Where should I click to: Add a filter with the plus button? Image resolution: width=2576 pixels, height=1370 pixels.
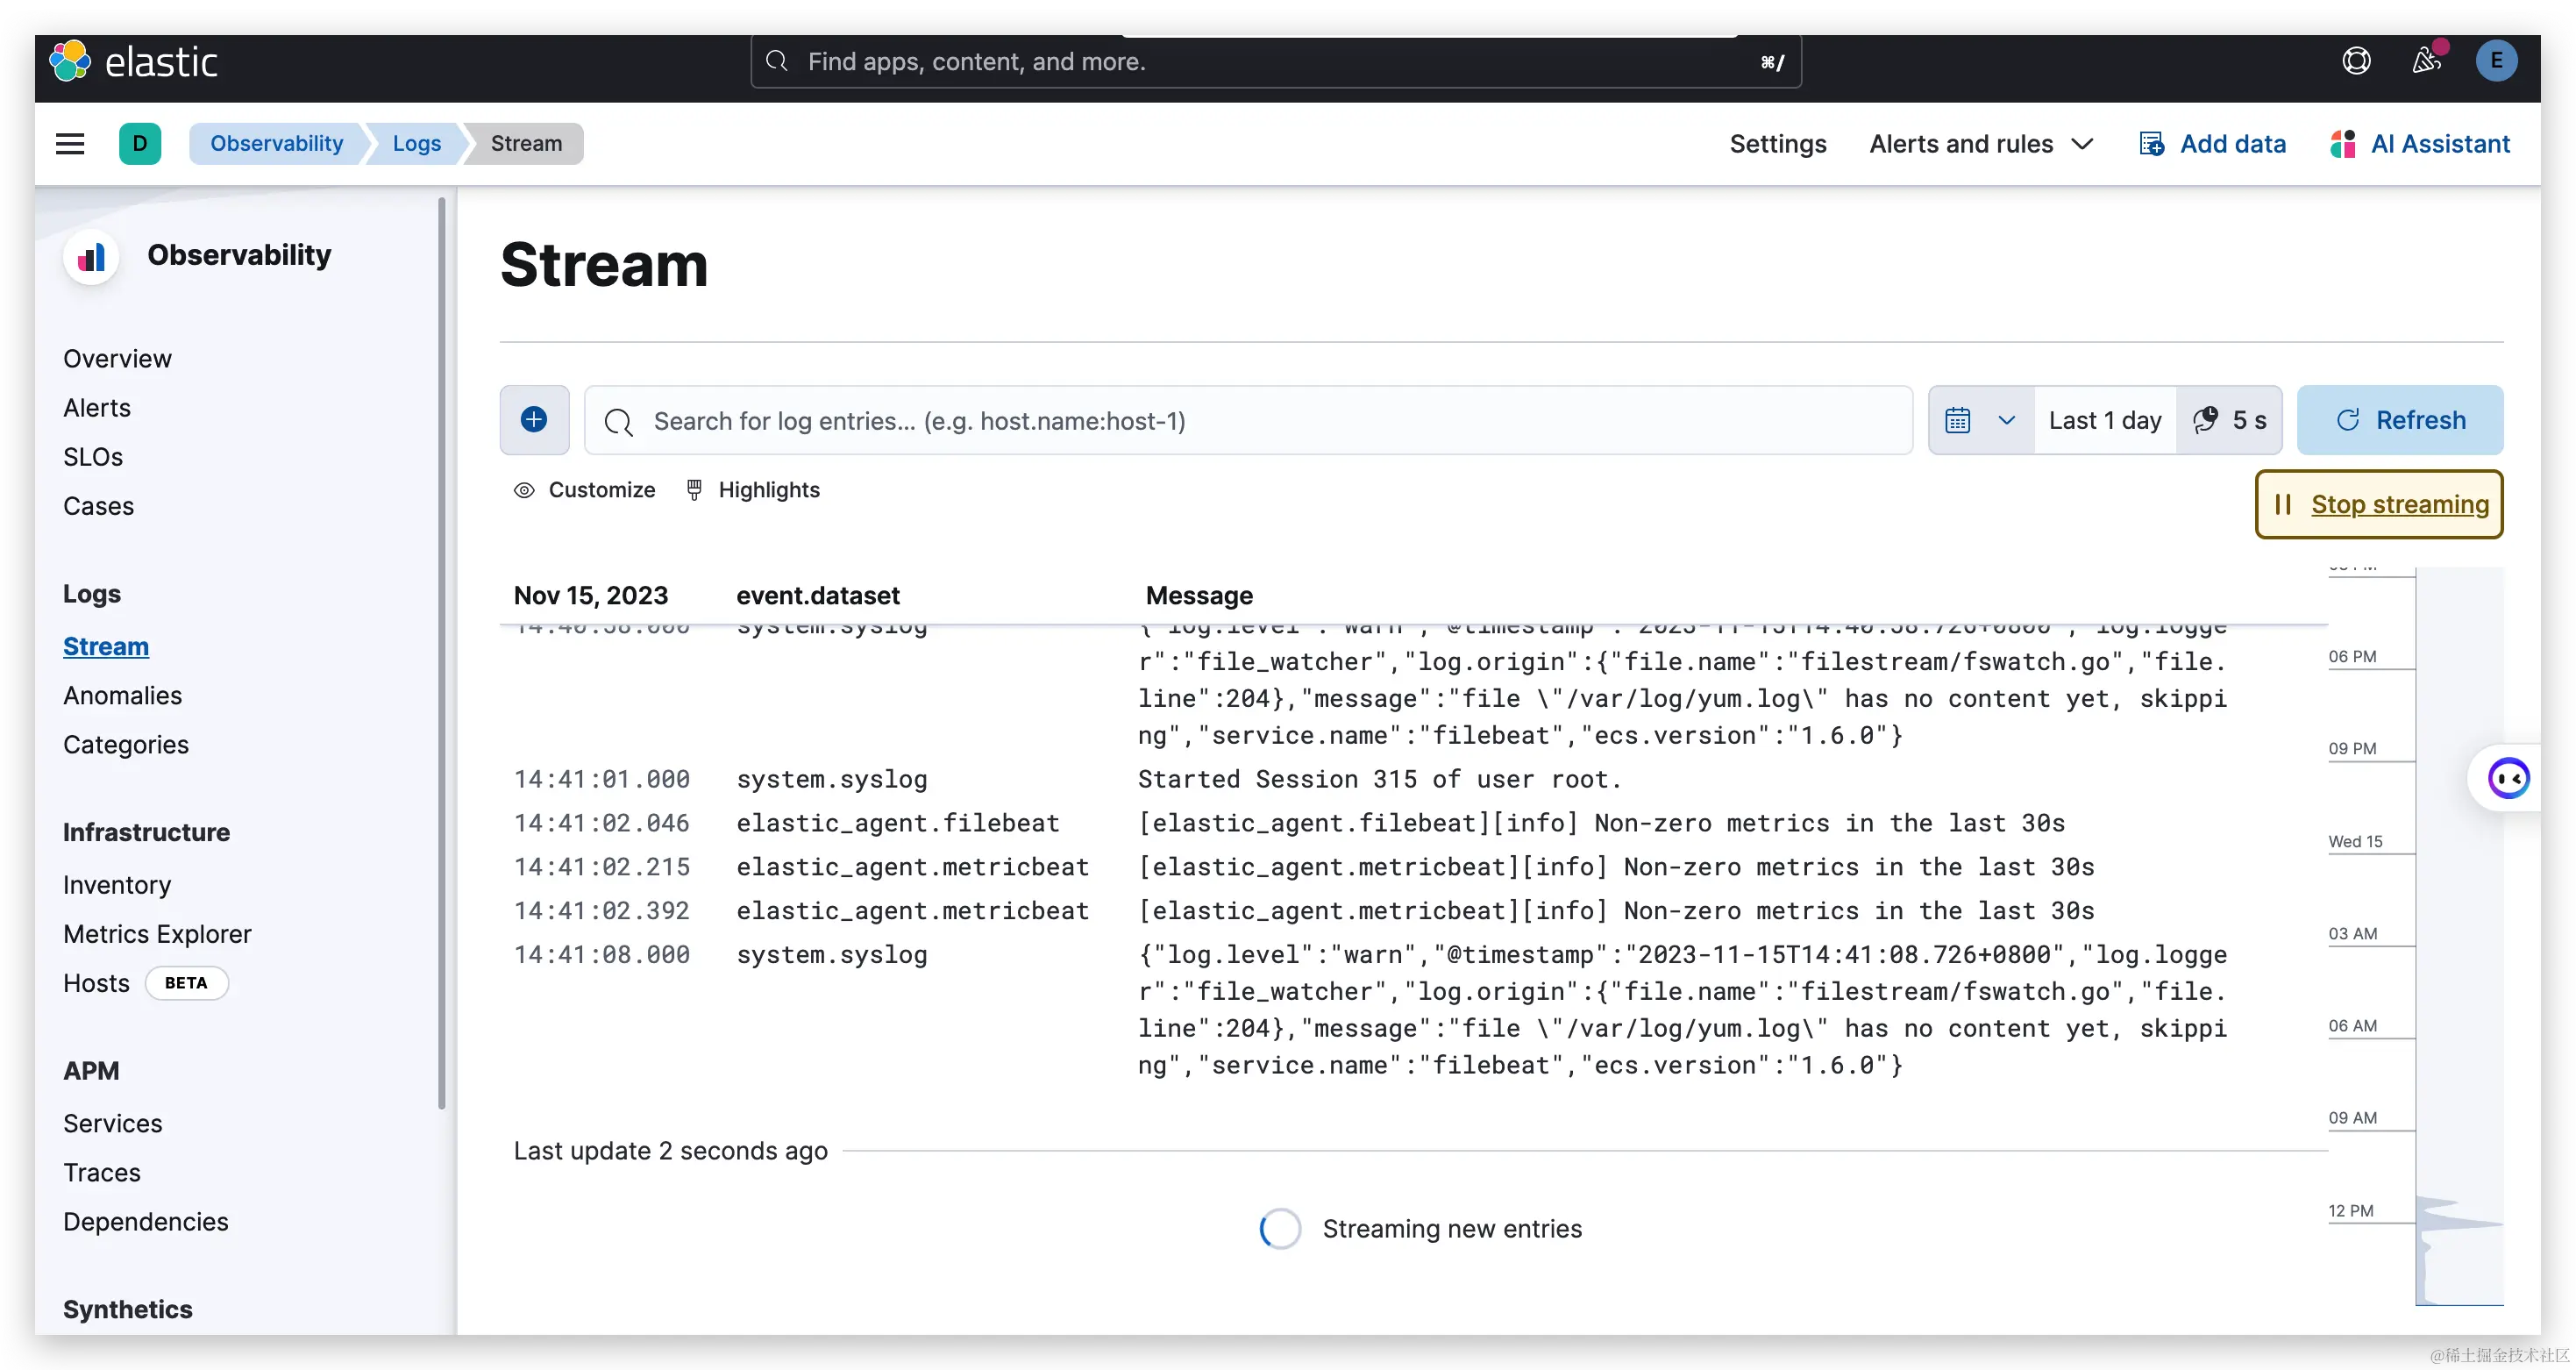pyautogui.click(x=534, y=420)
